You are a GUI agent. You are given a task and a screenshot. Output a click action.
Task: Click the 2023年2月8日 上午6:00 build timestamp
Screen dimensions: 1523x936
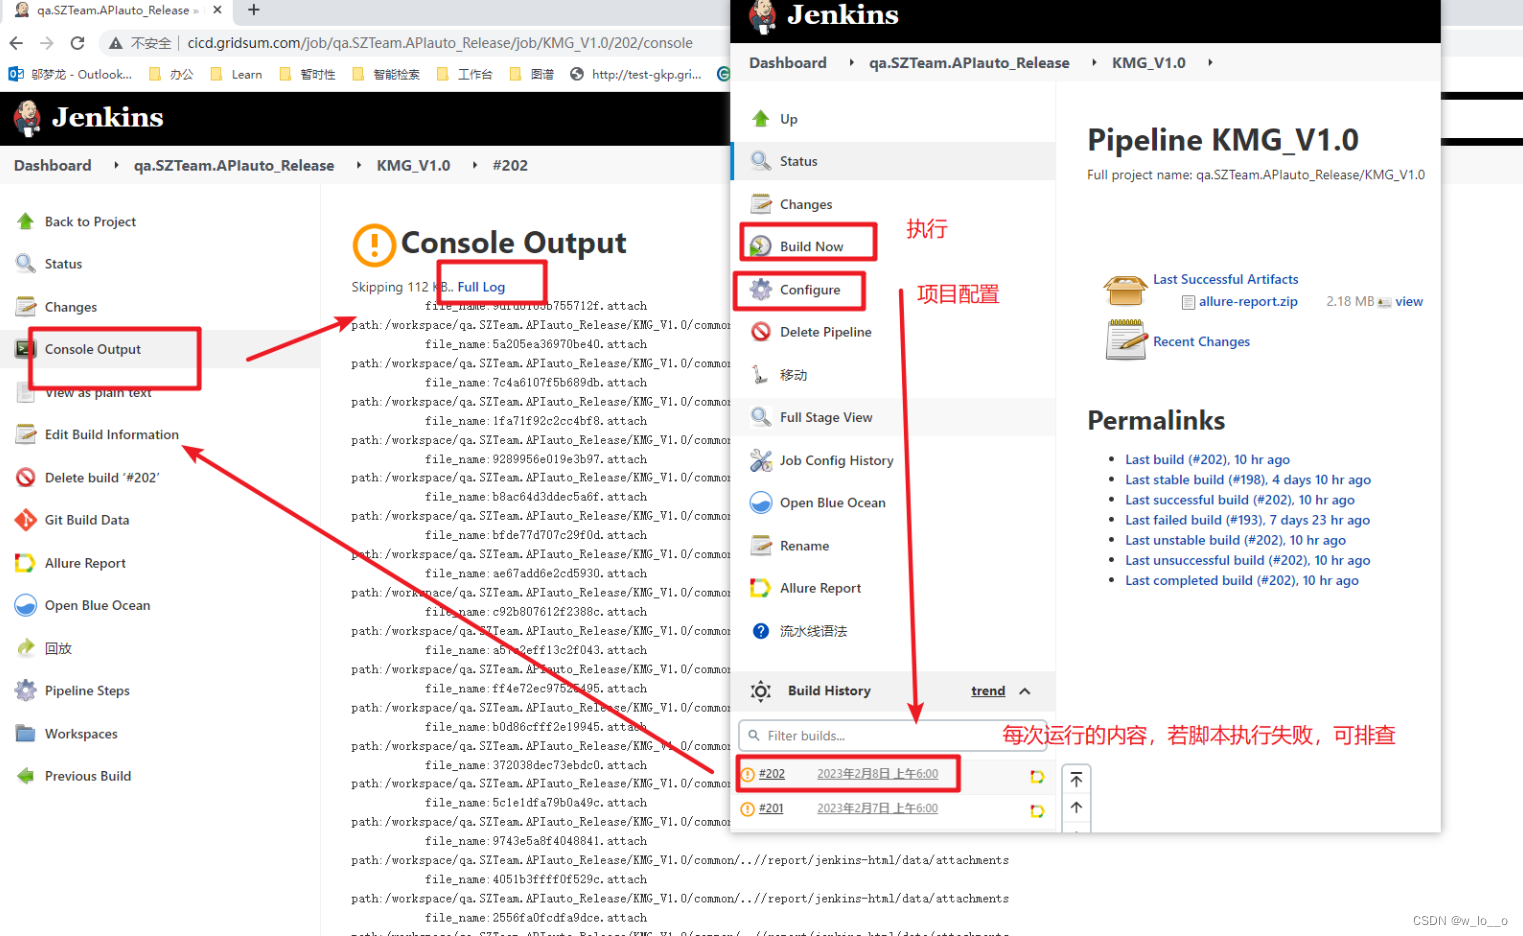pos(877,774)
